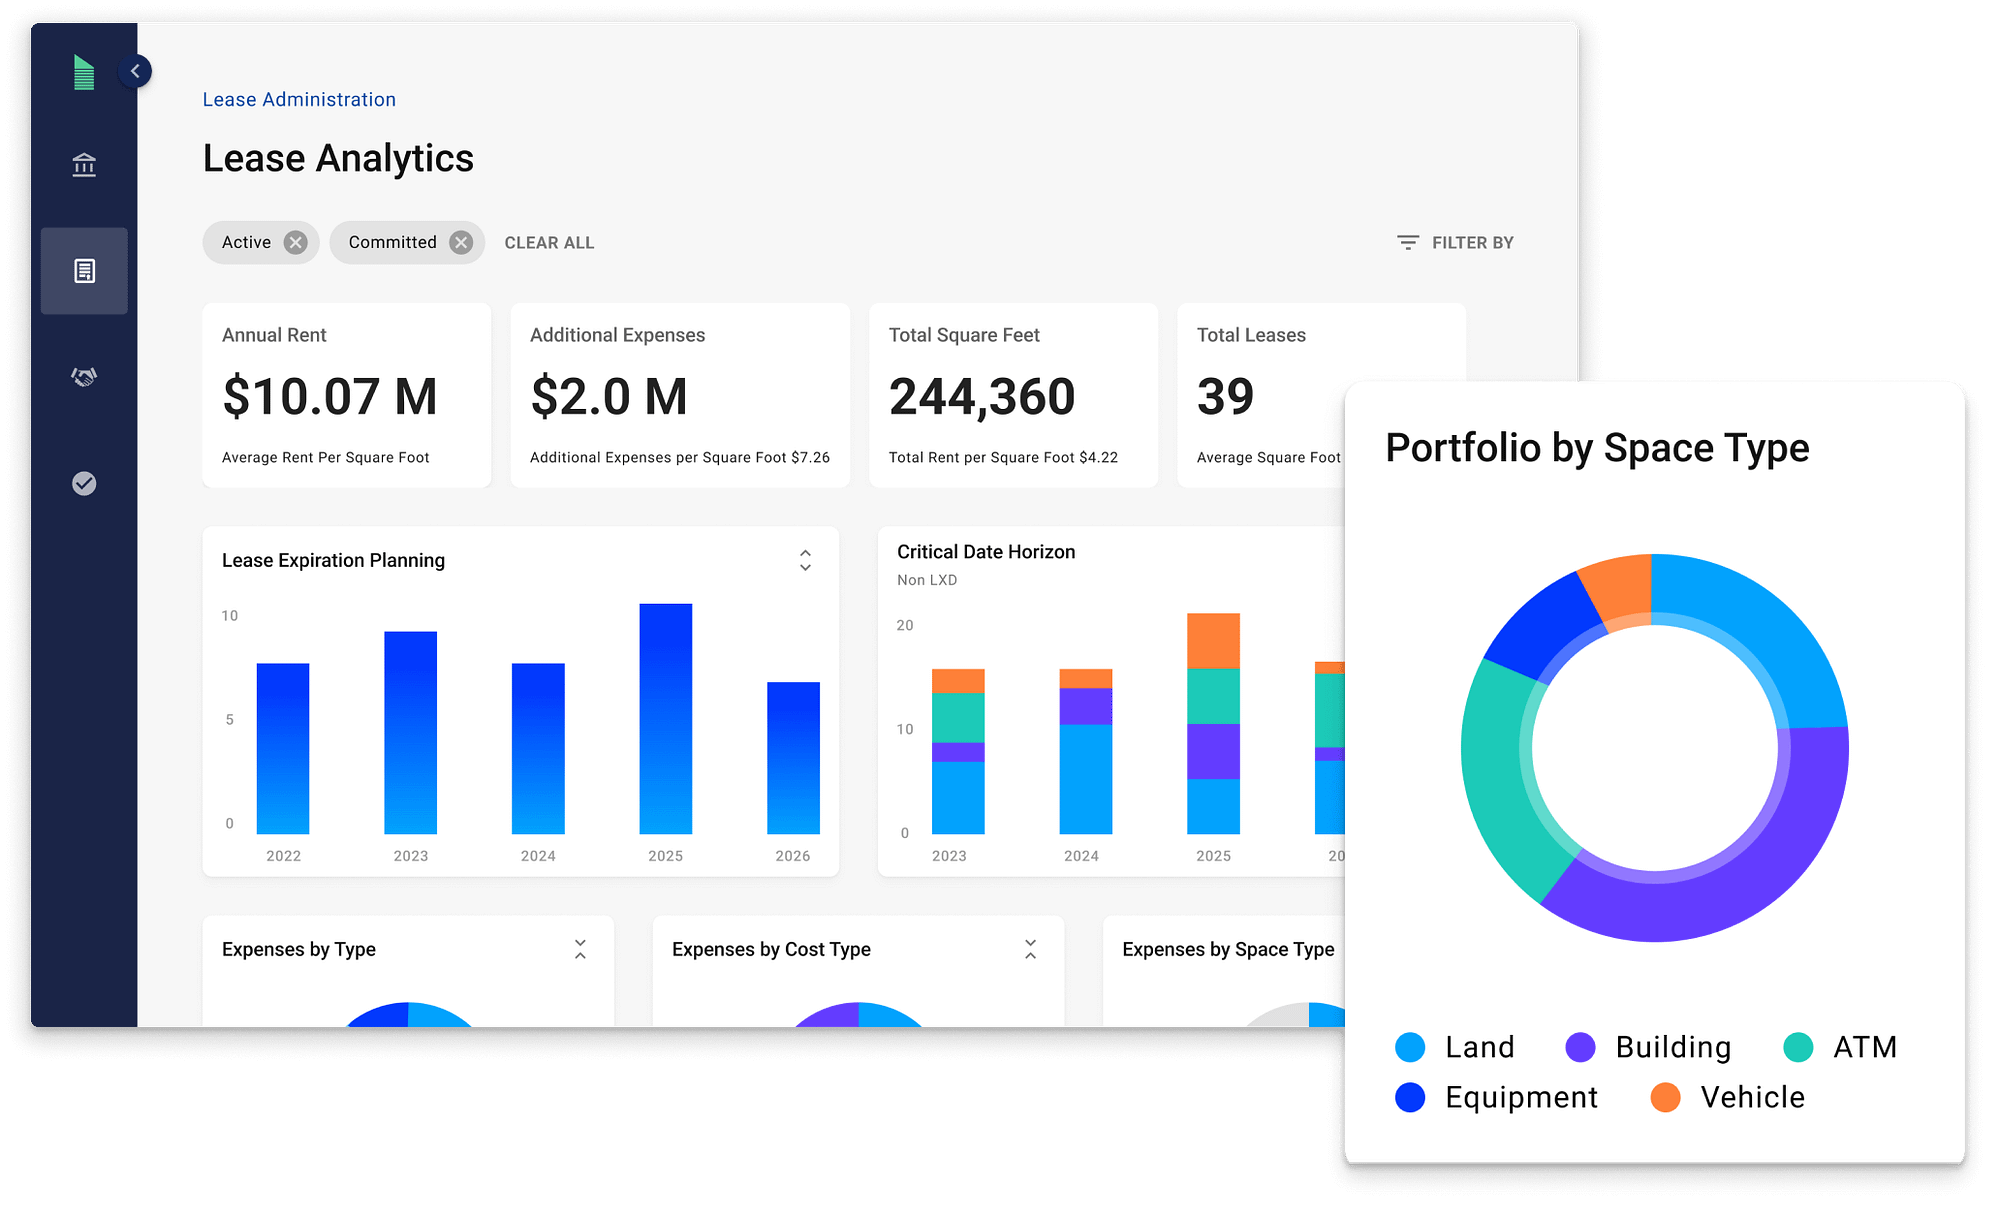
Task: Open the FILTER BY menu
Action: [1472, 242]
